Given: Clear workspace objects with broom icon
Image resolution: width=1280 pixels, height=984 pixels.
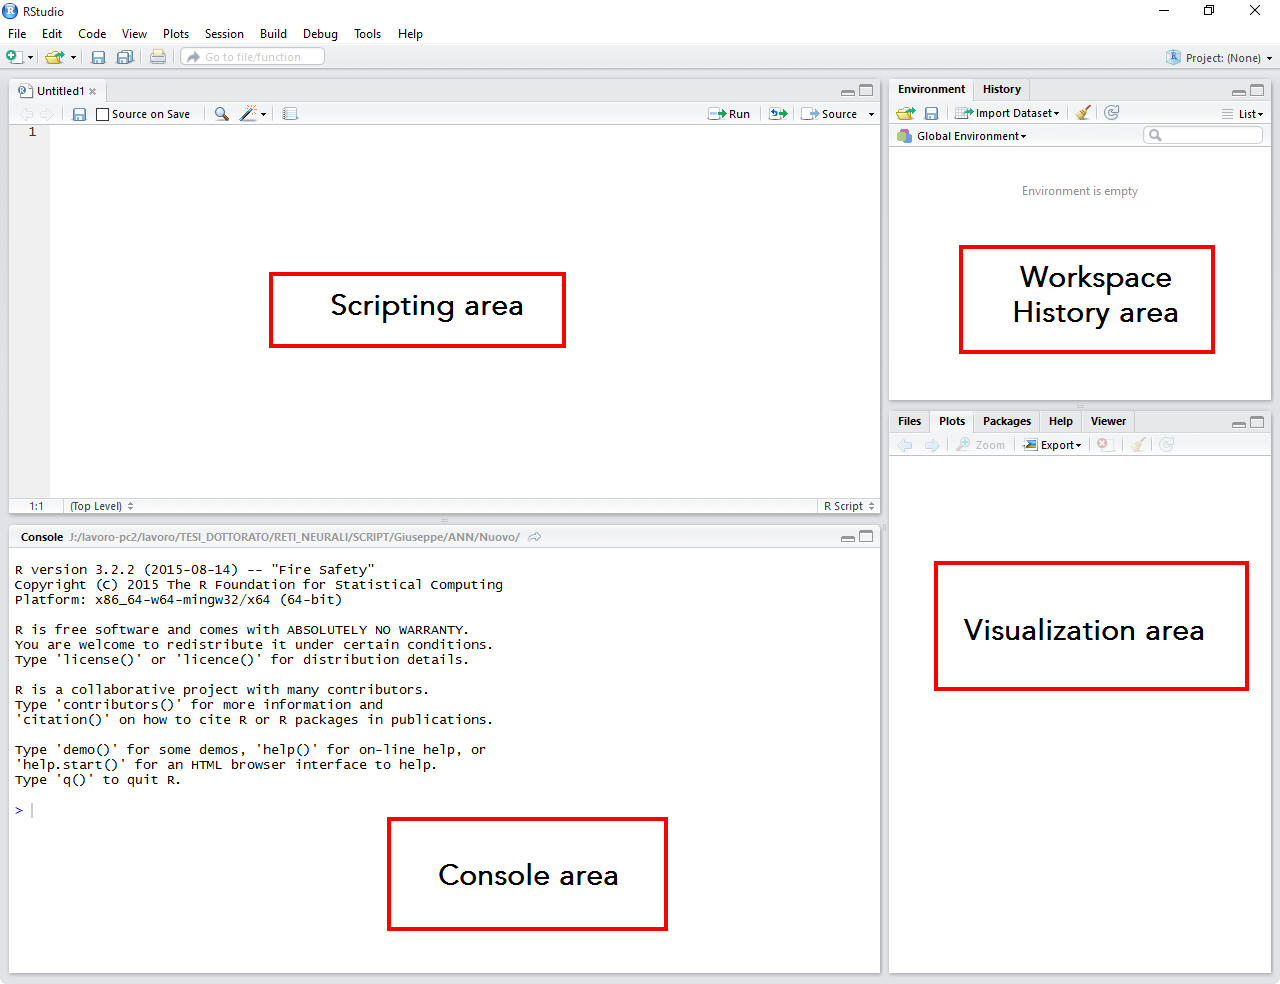Looking at the screenshot, I should [1083, 113].
